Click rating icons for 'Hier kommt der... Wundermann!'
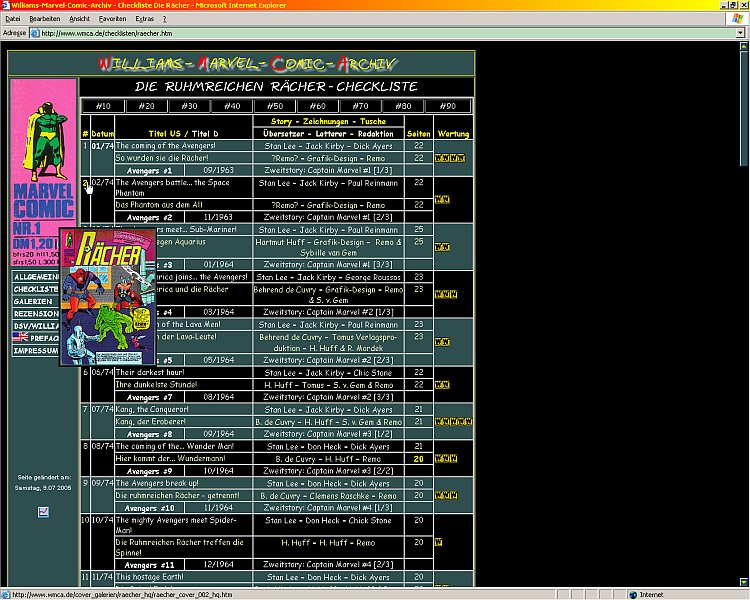The image size is (750, 600). [446, 458]
